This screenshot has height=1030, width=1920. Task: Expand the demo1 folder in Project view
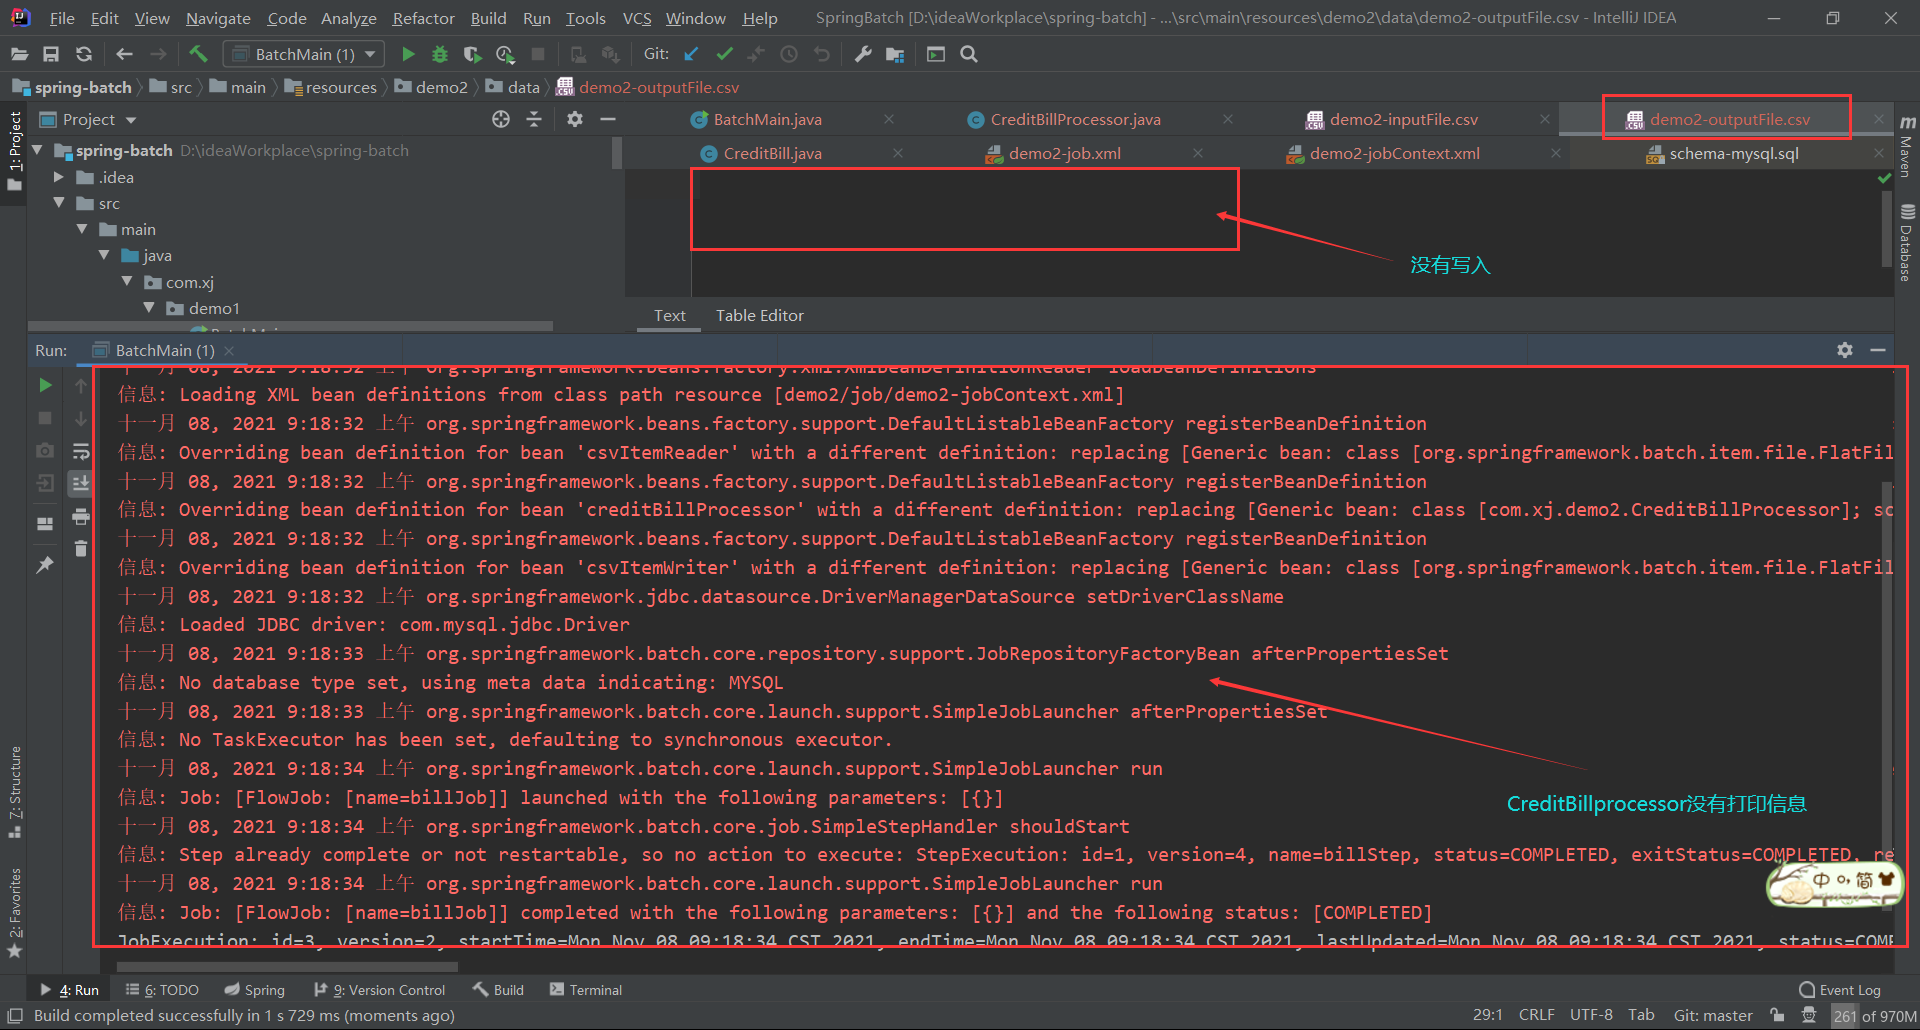[x=150, y=308]
